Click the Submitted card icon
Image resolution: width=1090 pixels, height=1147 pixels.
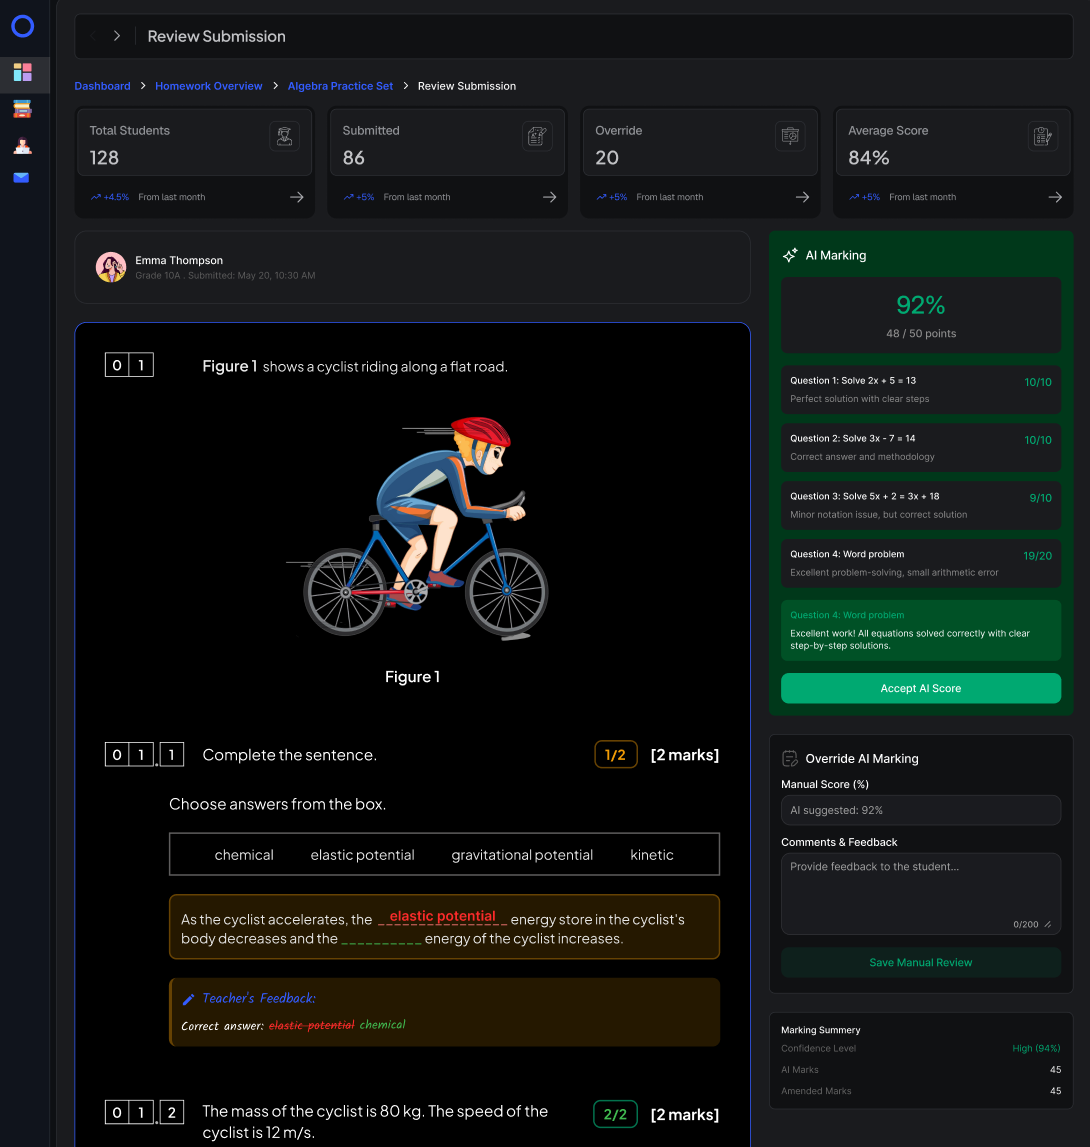click(537, 136)
